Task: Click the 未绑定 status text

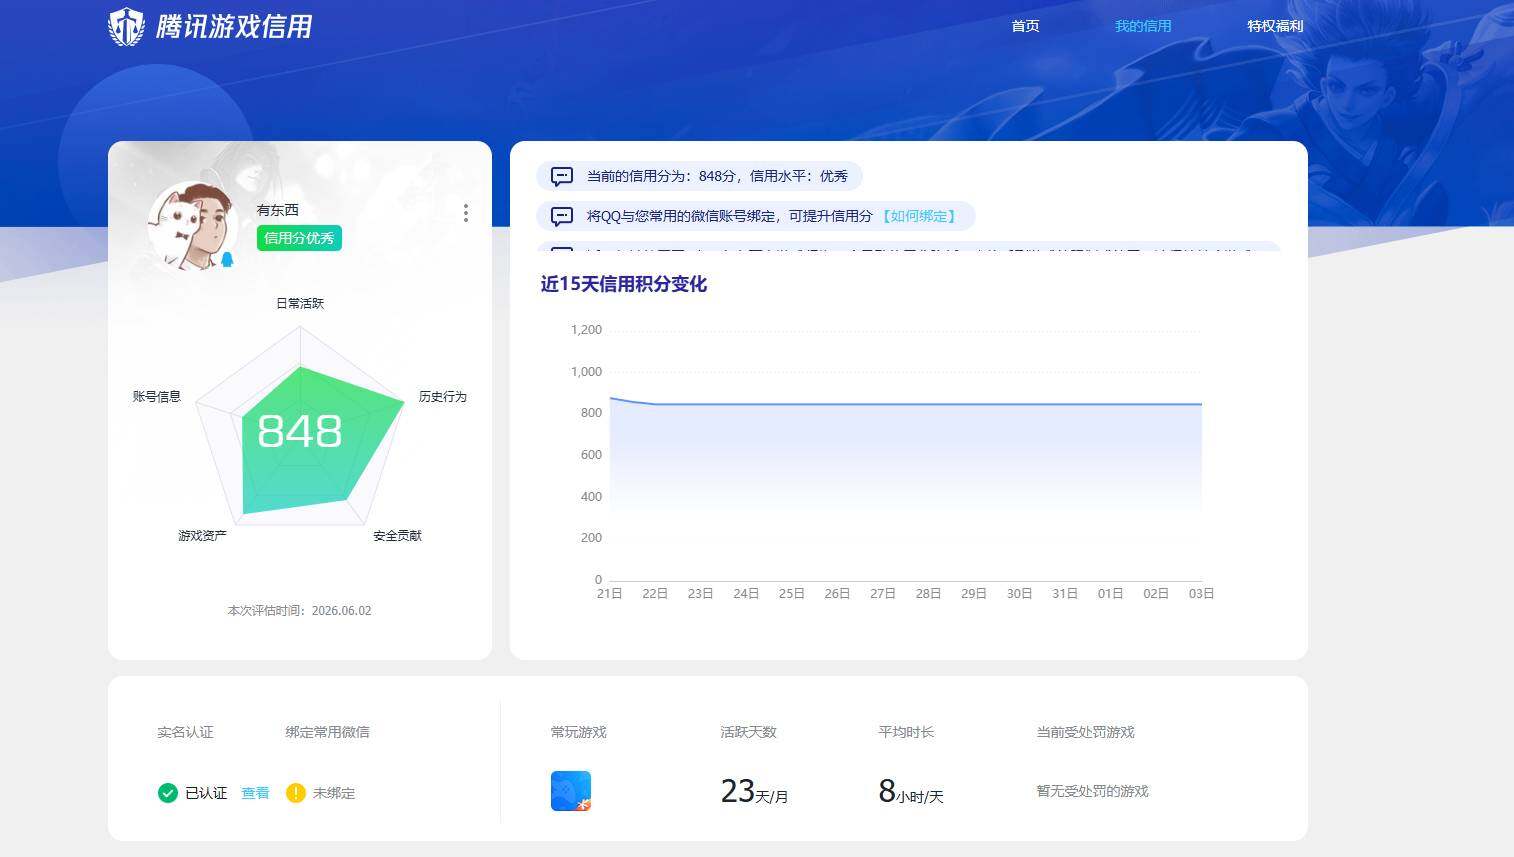Action: tap(334, 793)
